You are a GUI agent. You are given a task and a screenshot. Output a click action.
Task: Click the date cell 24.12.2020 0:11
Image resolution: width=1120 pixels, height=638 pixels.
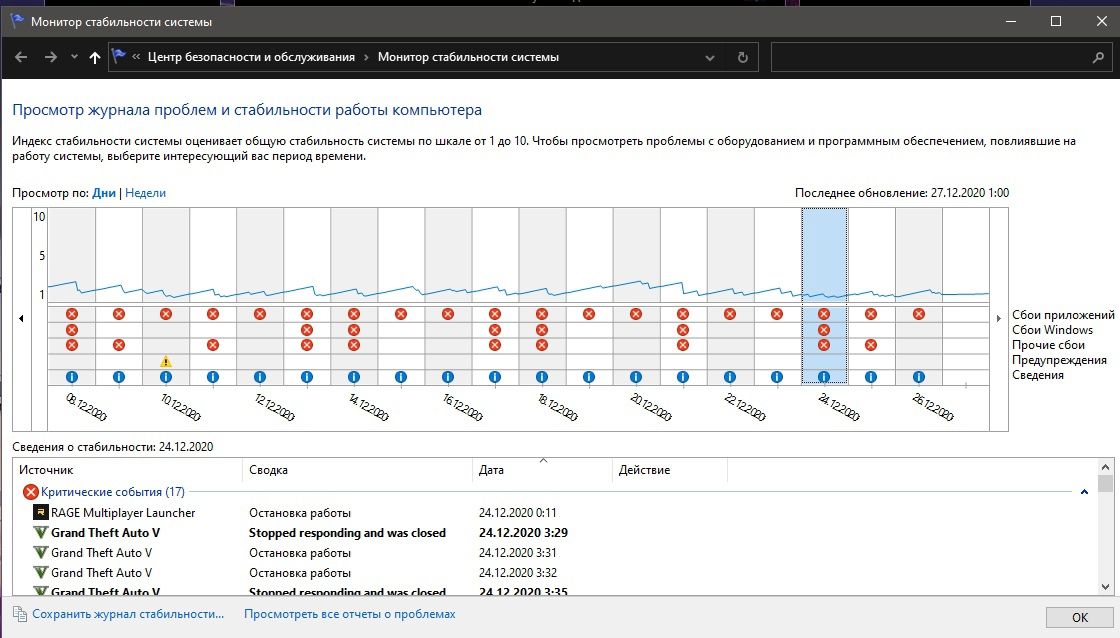tap(518, 512)
